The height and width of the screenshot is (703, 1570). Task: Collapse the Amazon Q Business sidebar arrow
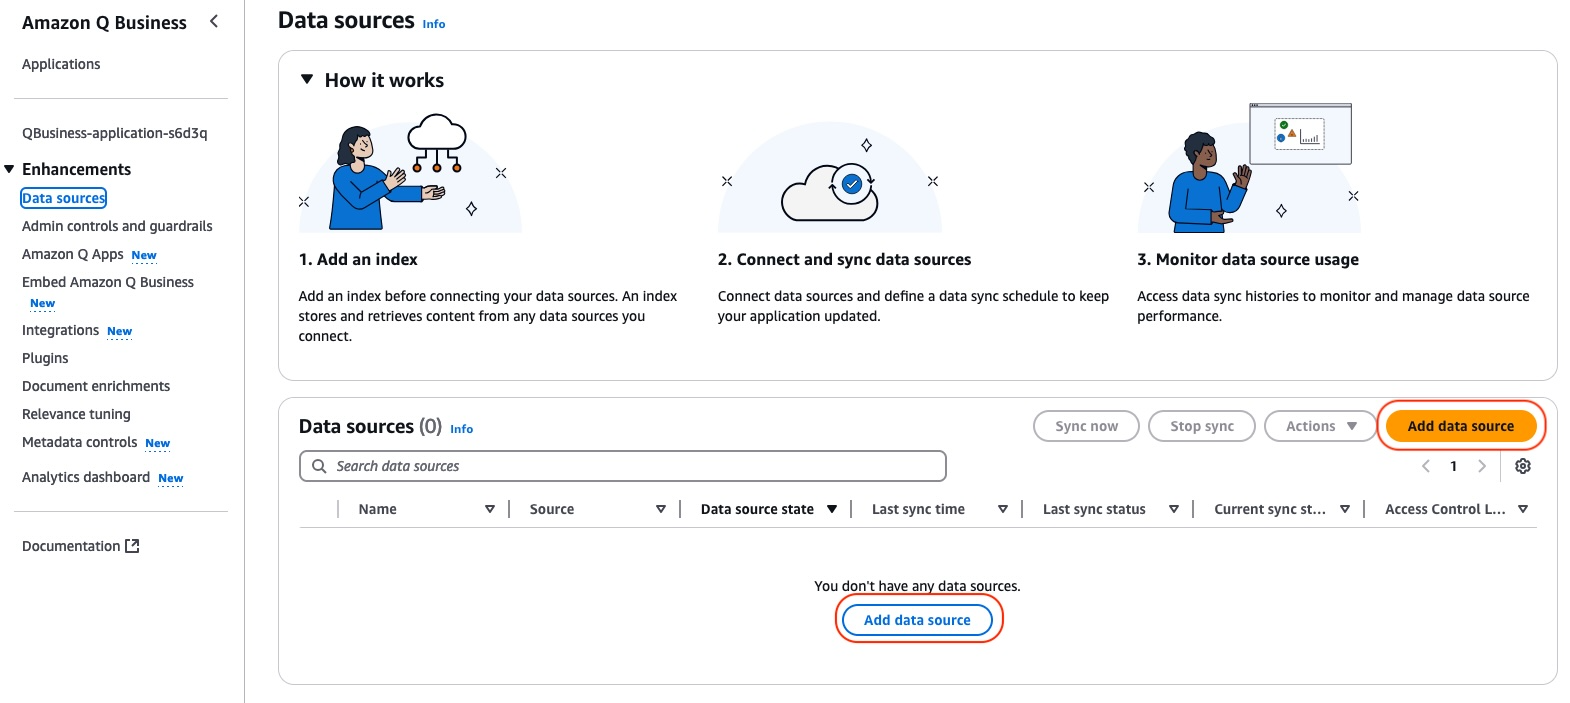coord(214,21)
